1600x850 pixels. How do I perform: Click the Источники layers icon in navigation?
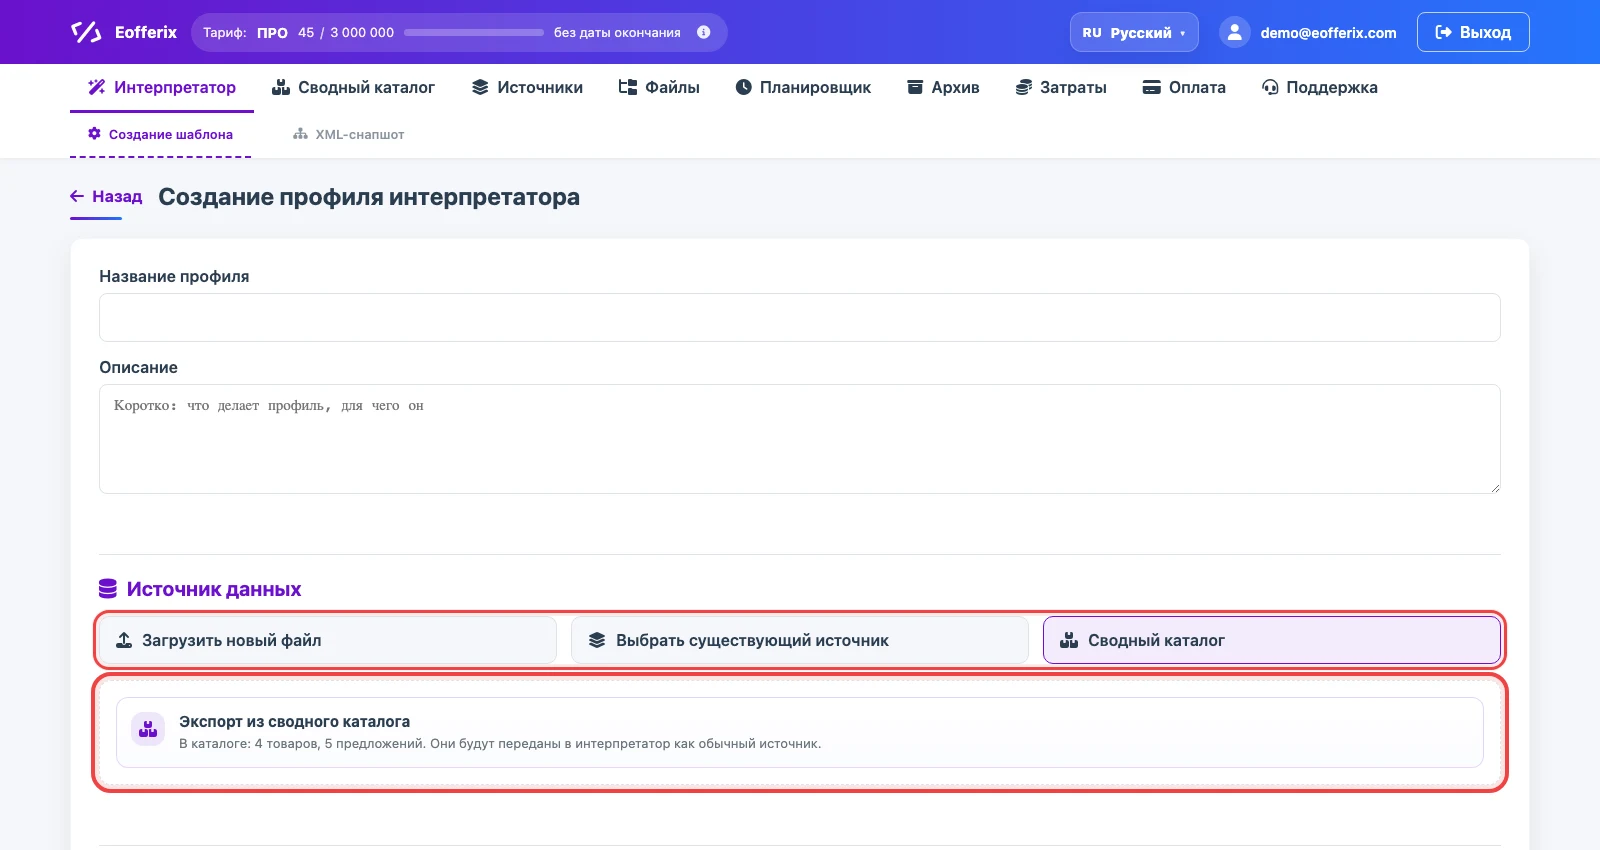click(x=480, y=87)
